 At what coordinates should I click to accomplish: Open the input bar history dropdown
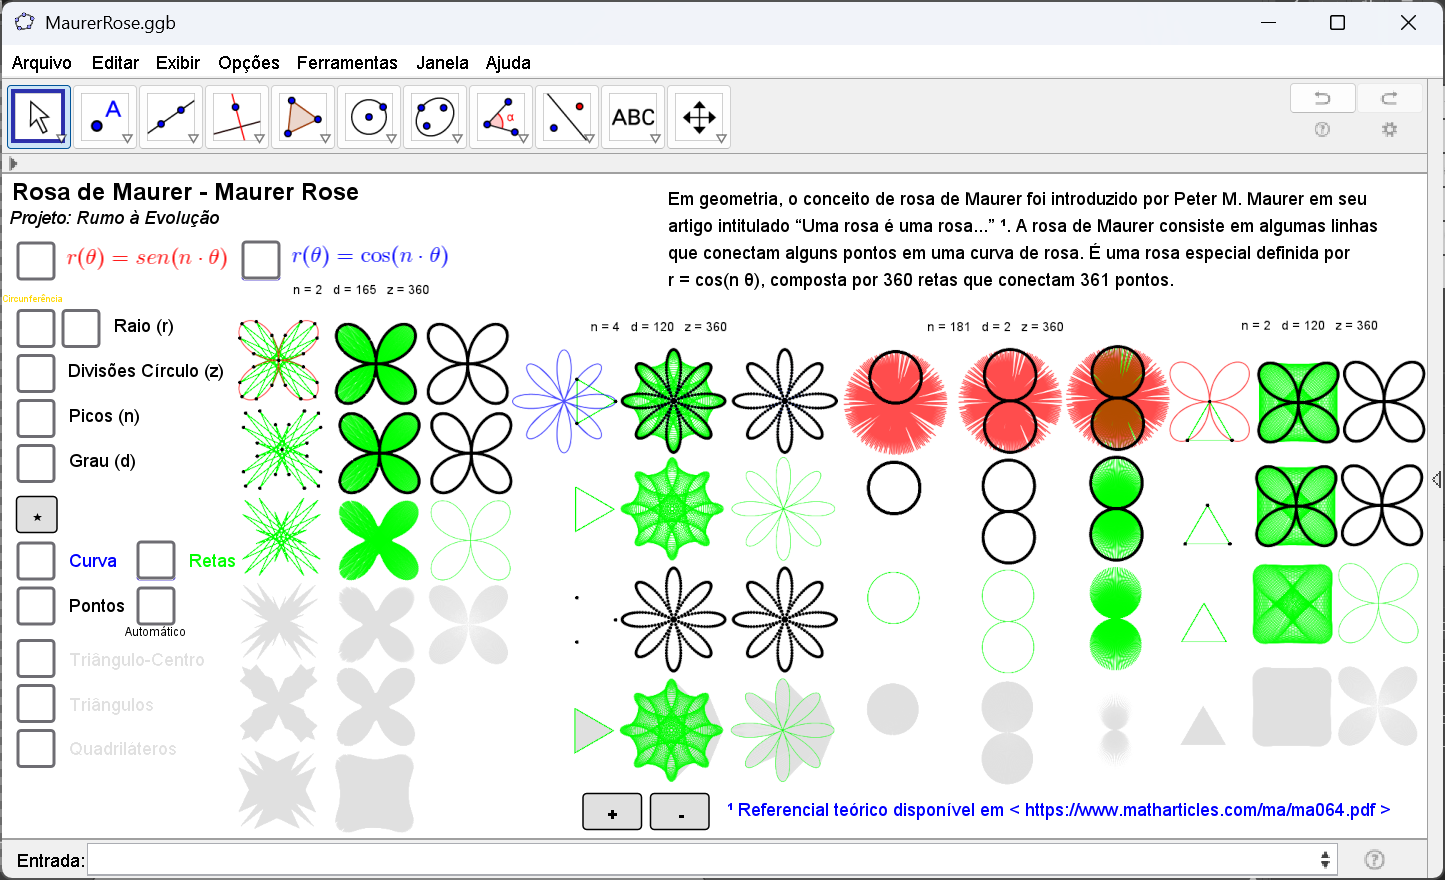[x=1325, y=860]
